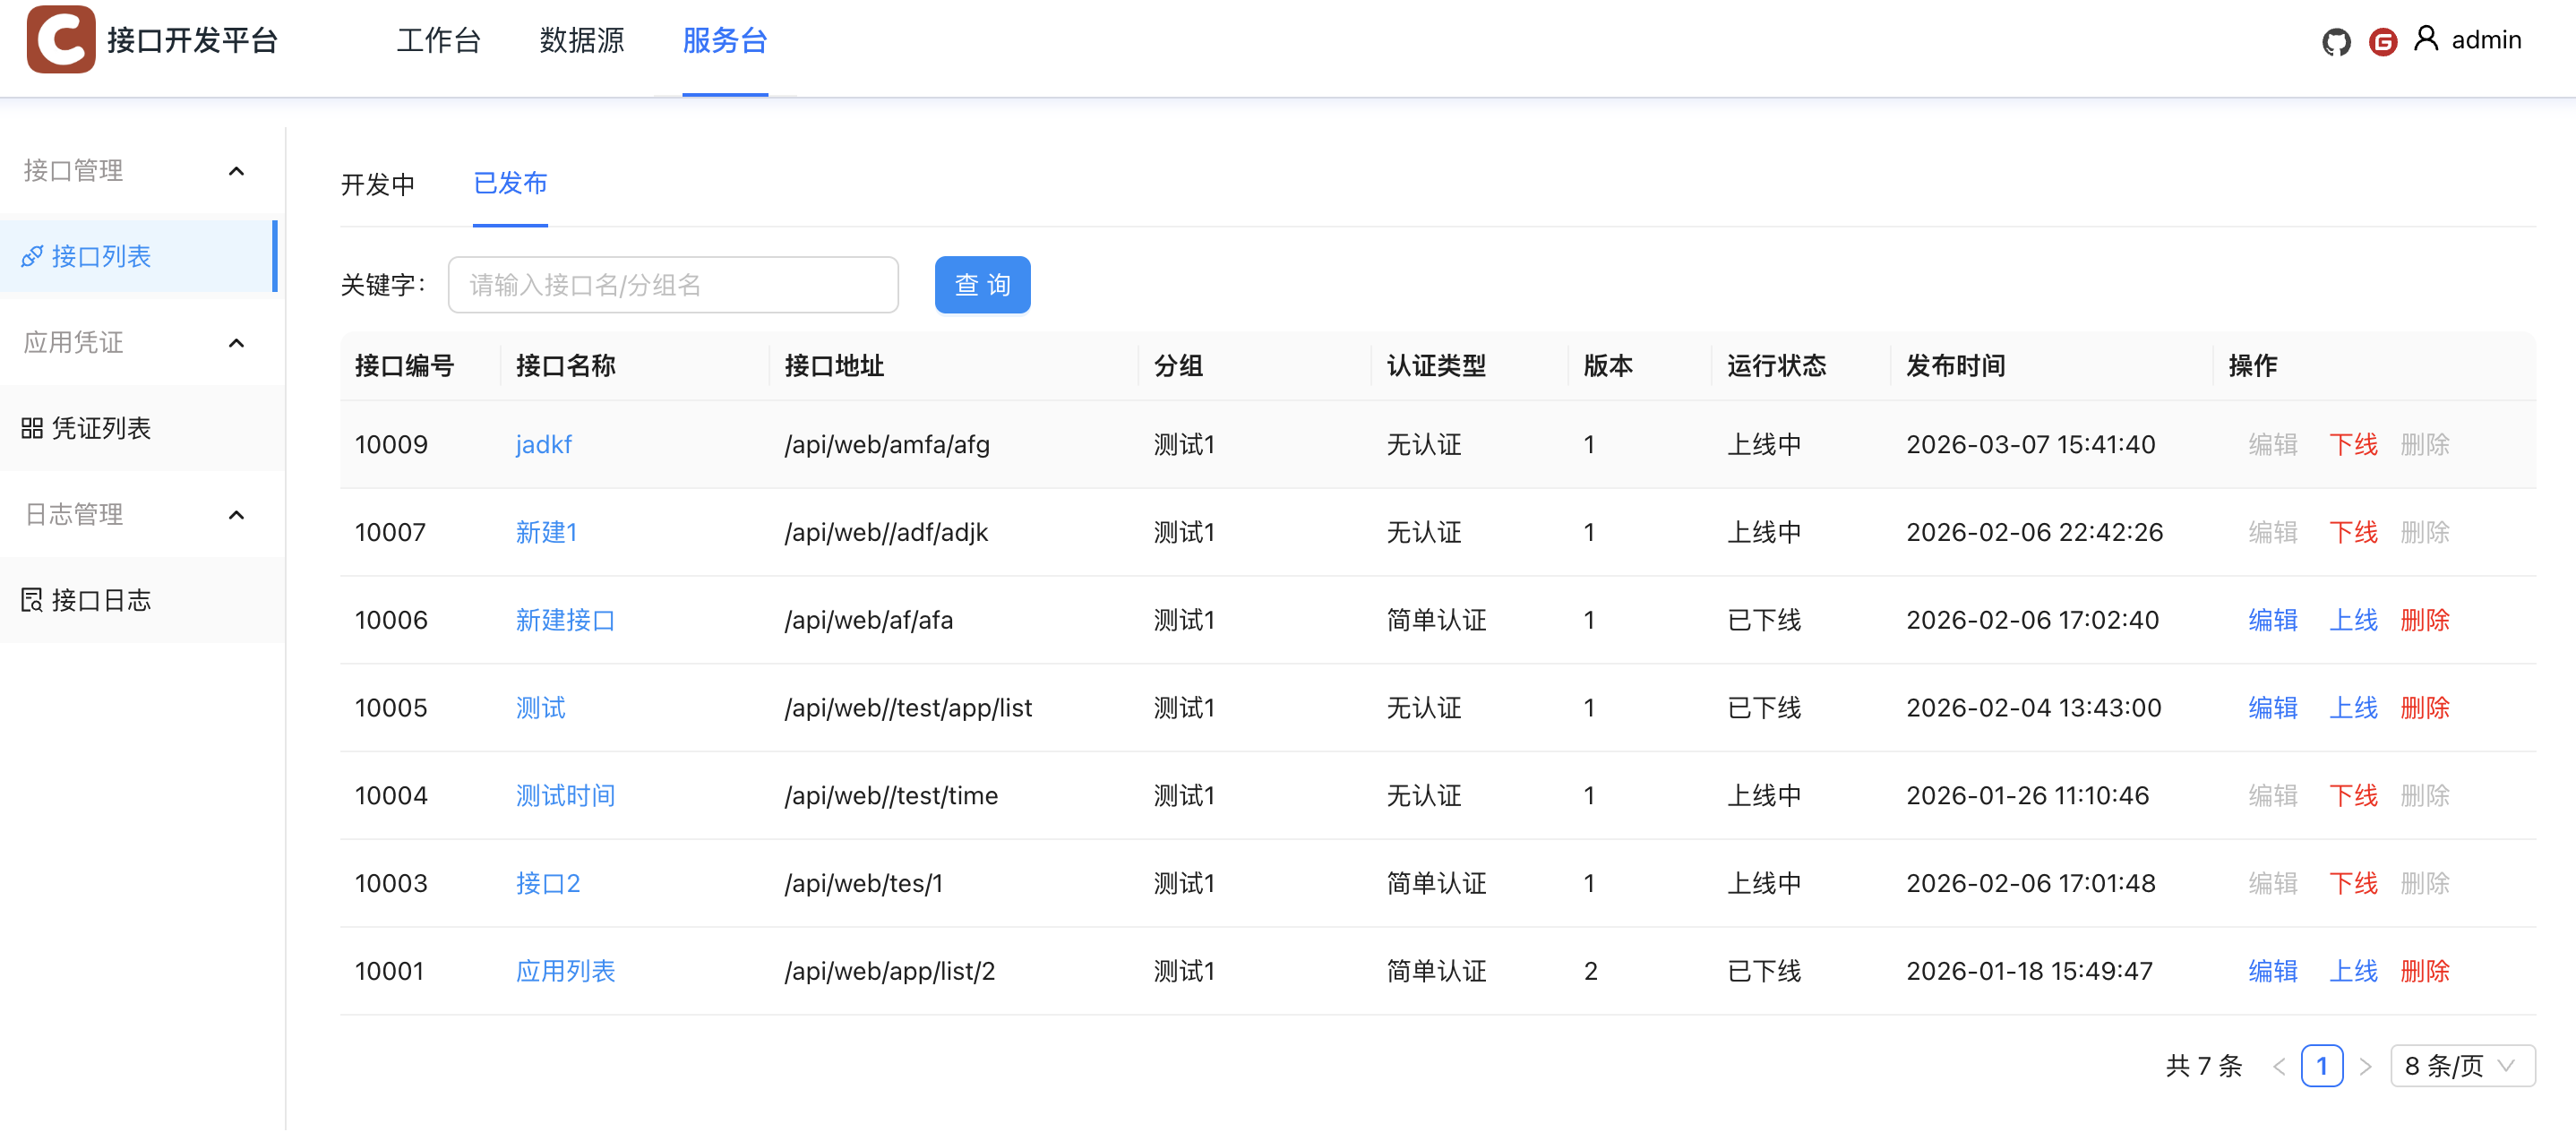
Task: Click 下线 for interface 10007
Action: (2353, 532)
